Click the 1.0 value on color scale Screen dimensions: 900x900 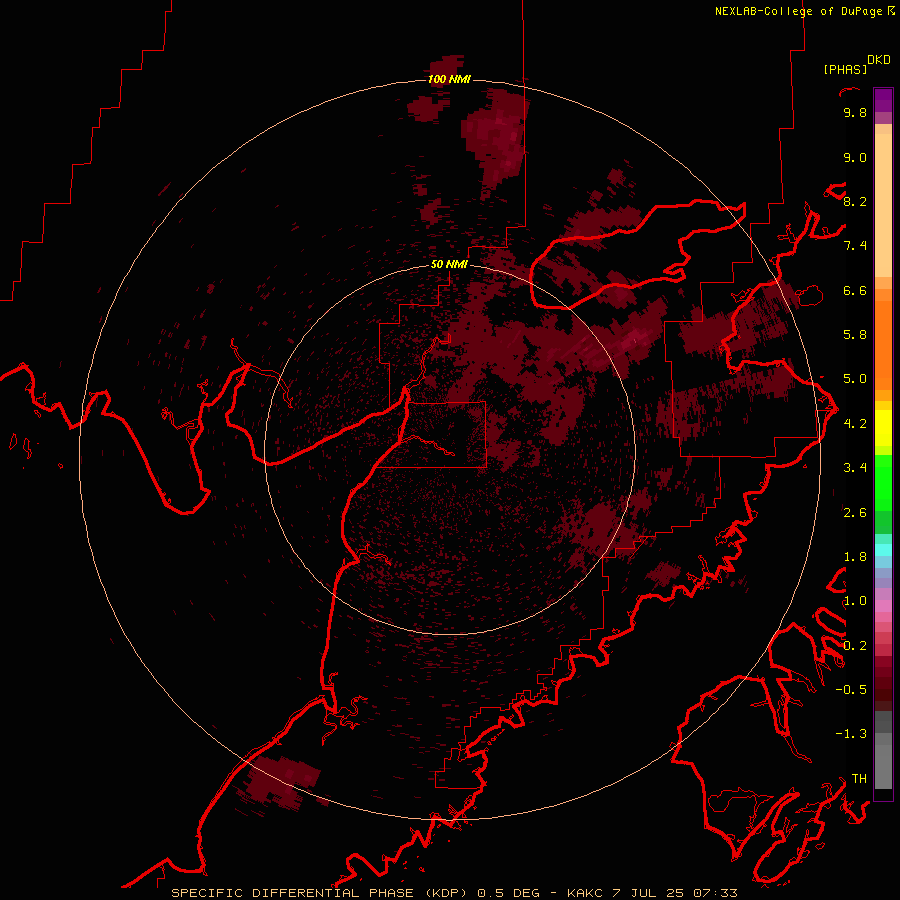(855, 601)
